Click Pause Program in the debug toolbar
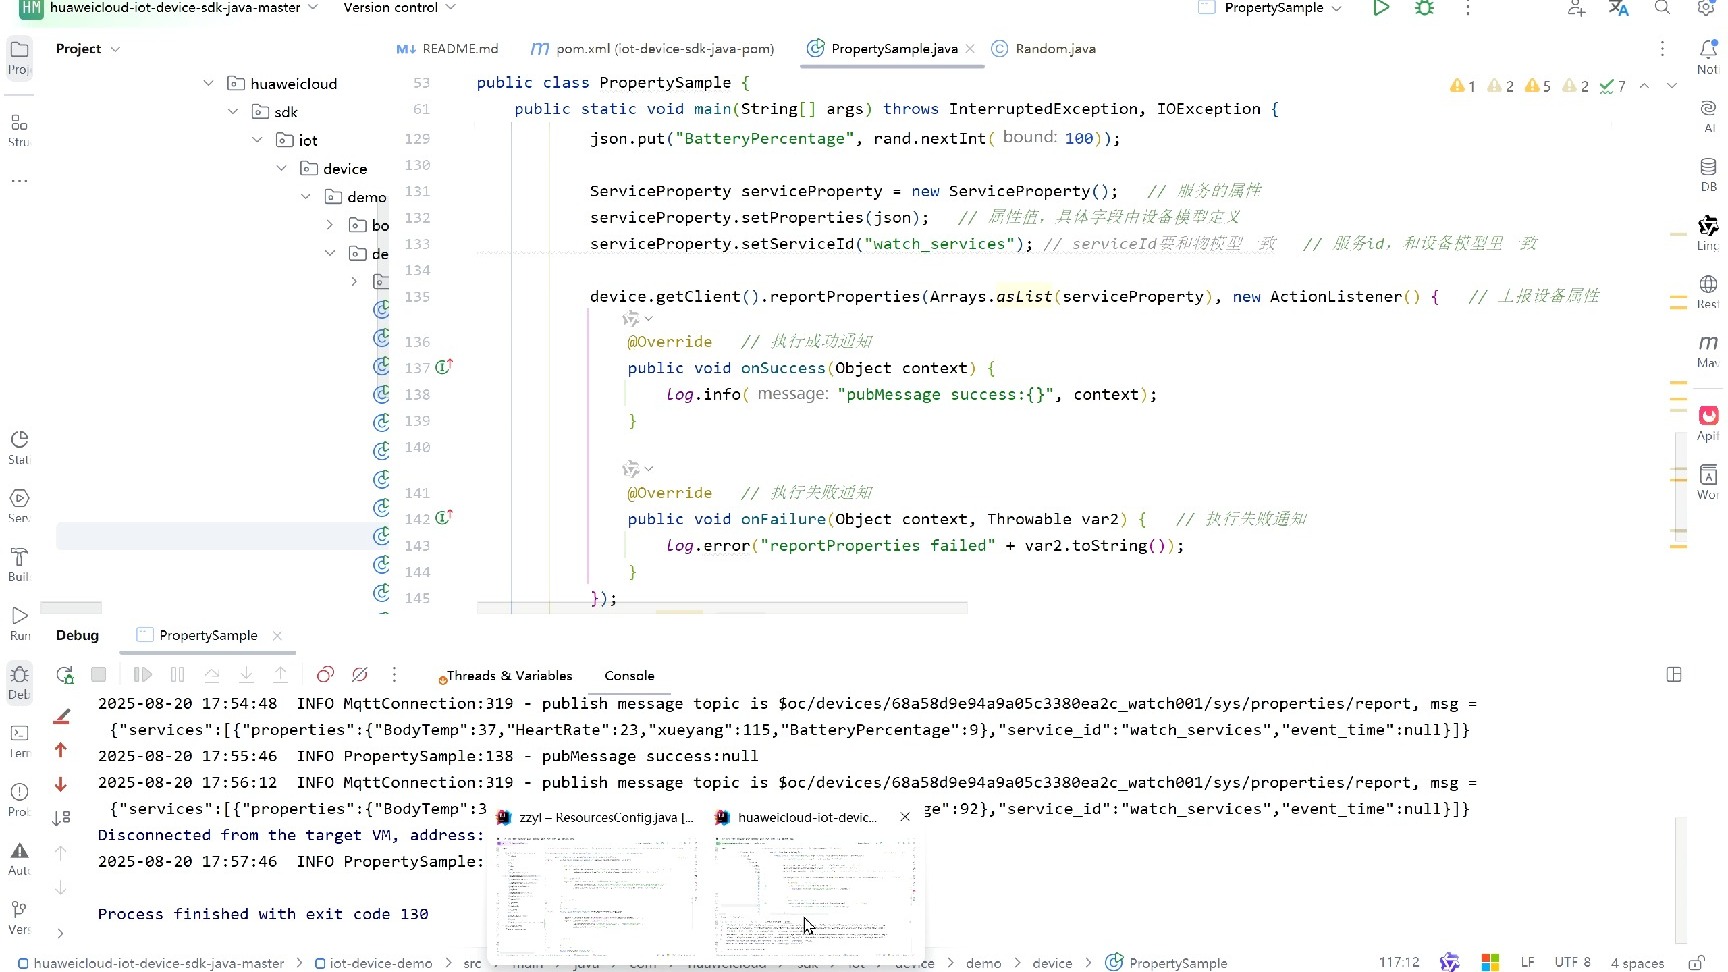Viewport: 1728px width, 972px height. click(177, 675)
